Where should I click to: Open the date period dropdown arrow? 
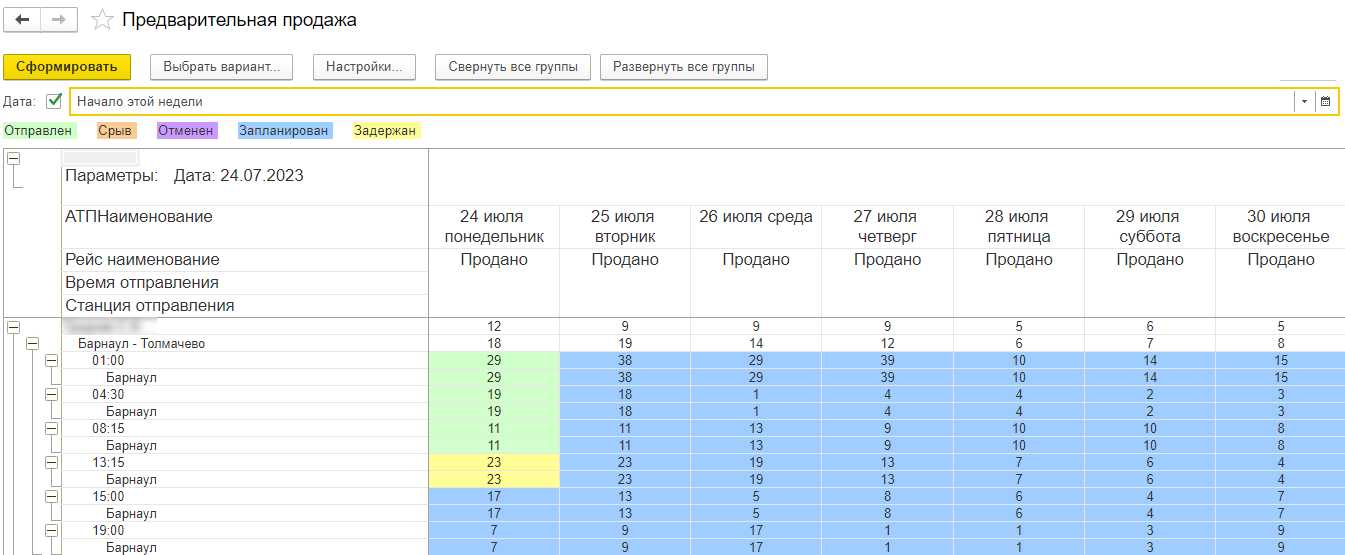(x=1304, y=101)
